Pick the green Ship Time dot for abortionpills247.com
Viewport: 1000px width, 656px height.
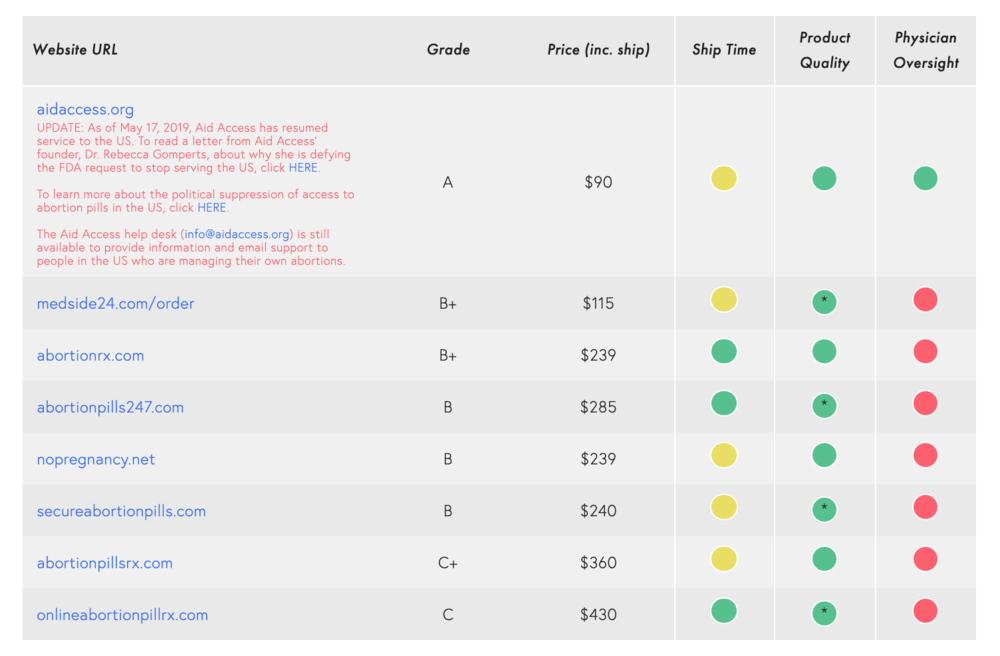click(x=724, y=404)
